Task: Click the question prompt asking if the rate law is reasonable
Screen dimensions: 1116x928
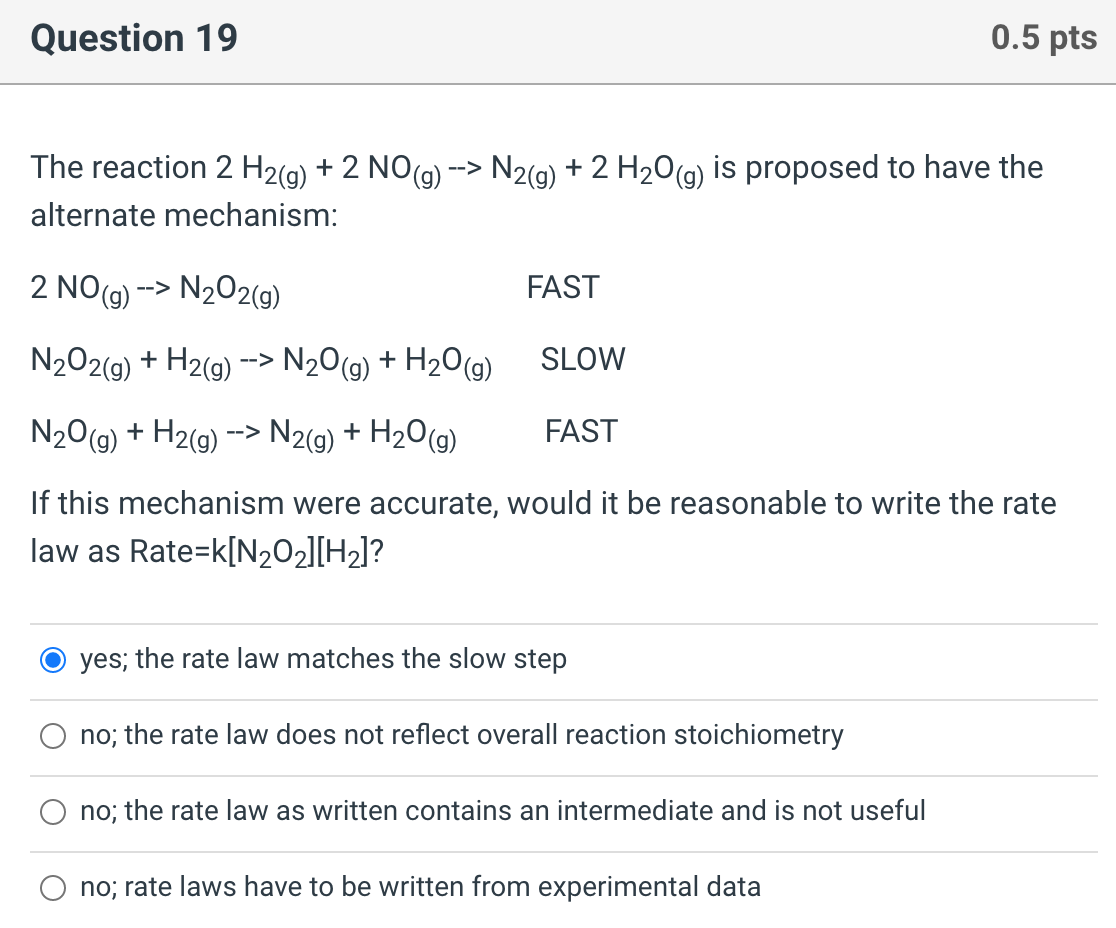Action: click(540, 504)
